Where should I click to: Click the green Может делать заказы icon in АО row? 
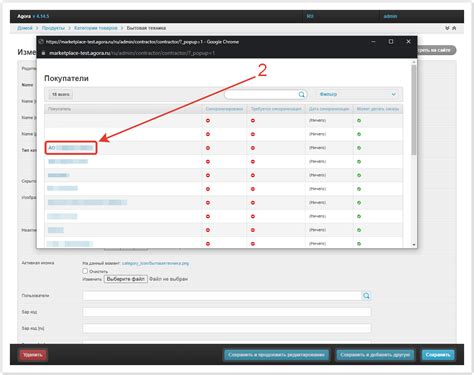(x=359, y=148)
